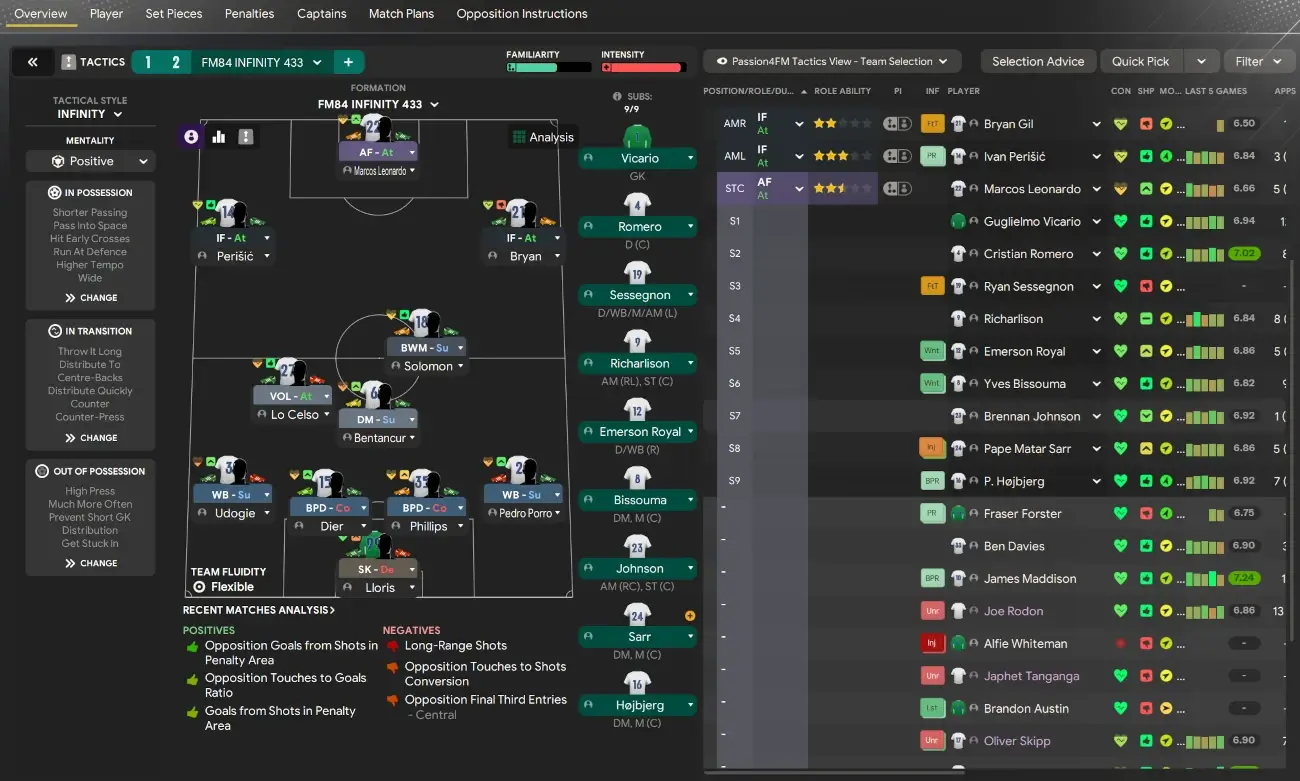
Task: Go to the Penalties tab
Action: pyautogui.click(x=249, y=14)
